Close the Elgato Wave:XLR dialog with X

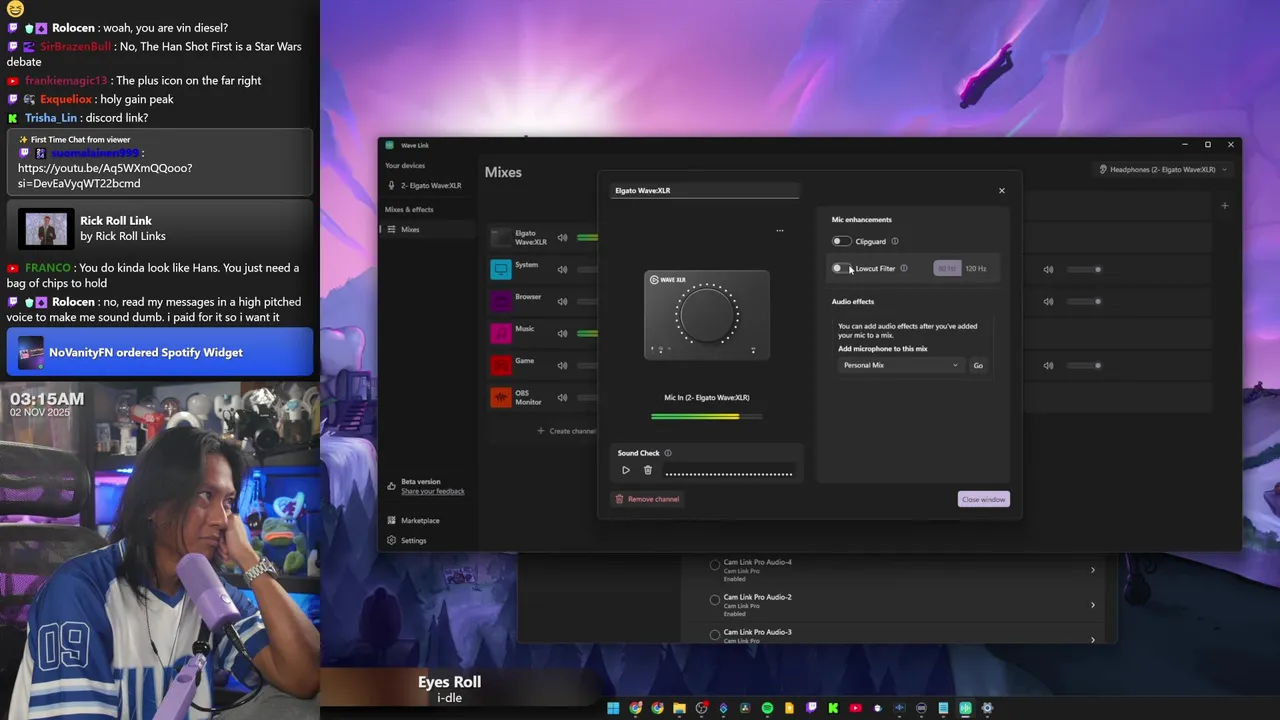click(1001, 190)
